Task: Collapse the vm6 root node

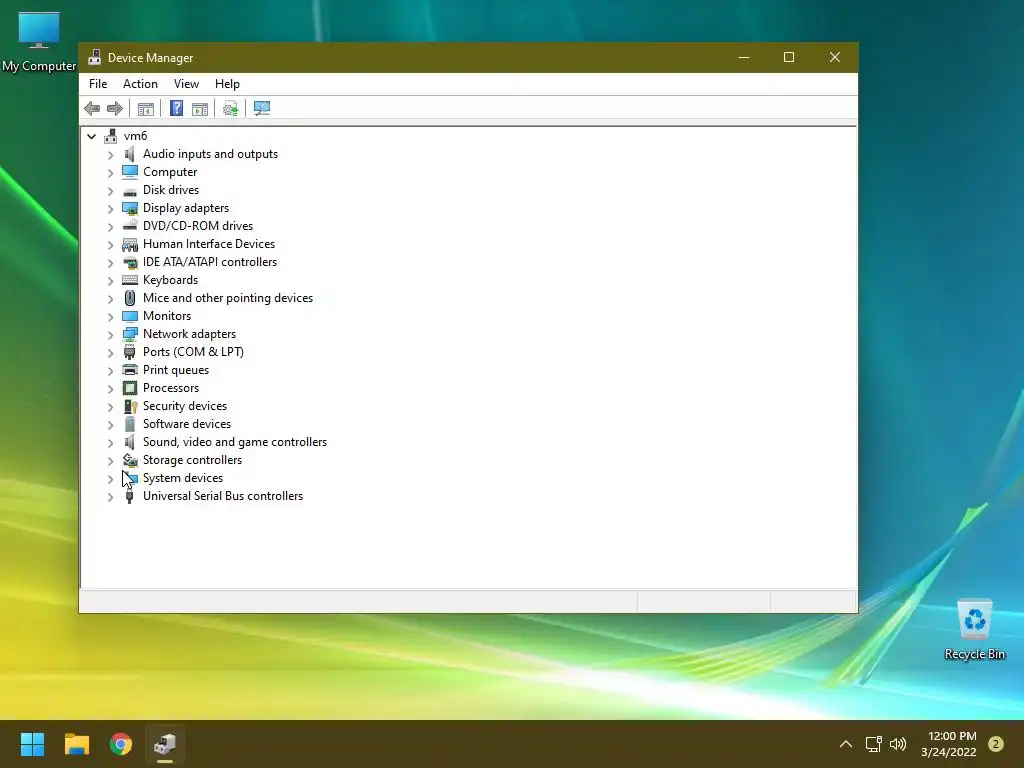Action: pos(91,136)
